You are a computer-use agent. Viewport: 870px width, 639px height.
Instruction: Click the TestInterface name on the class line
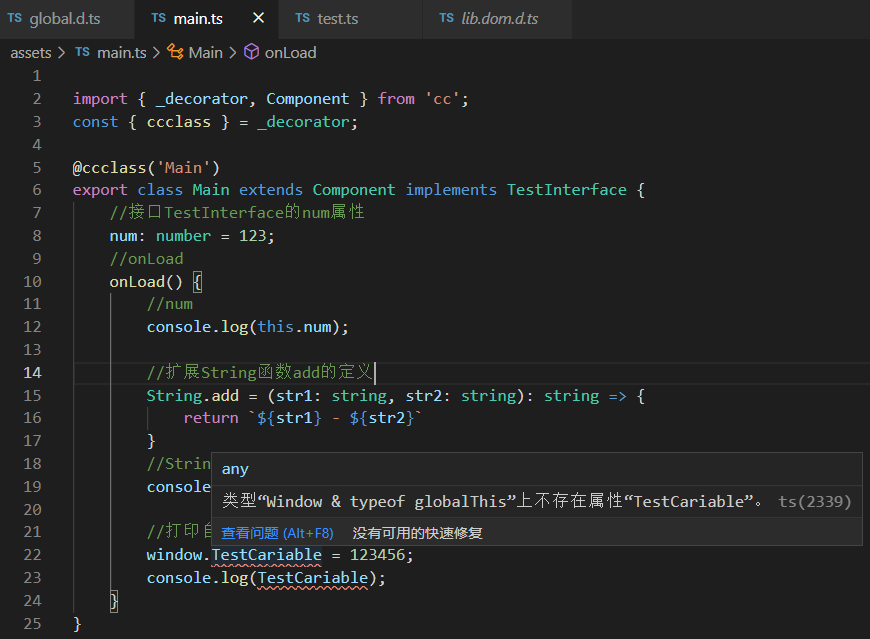566,190
